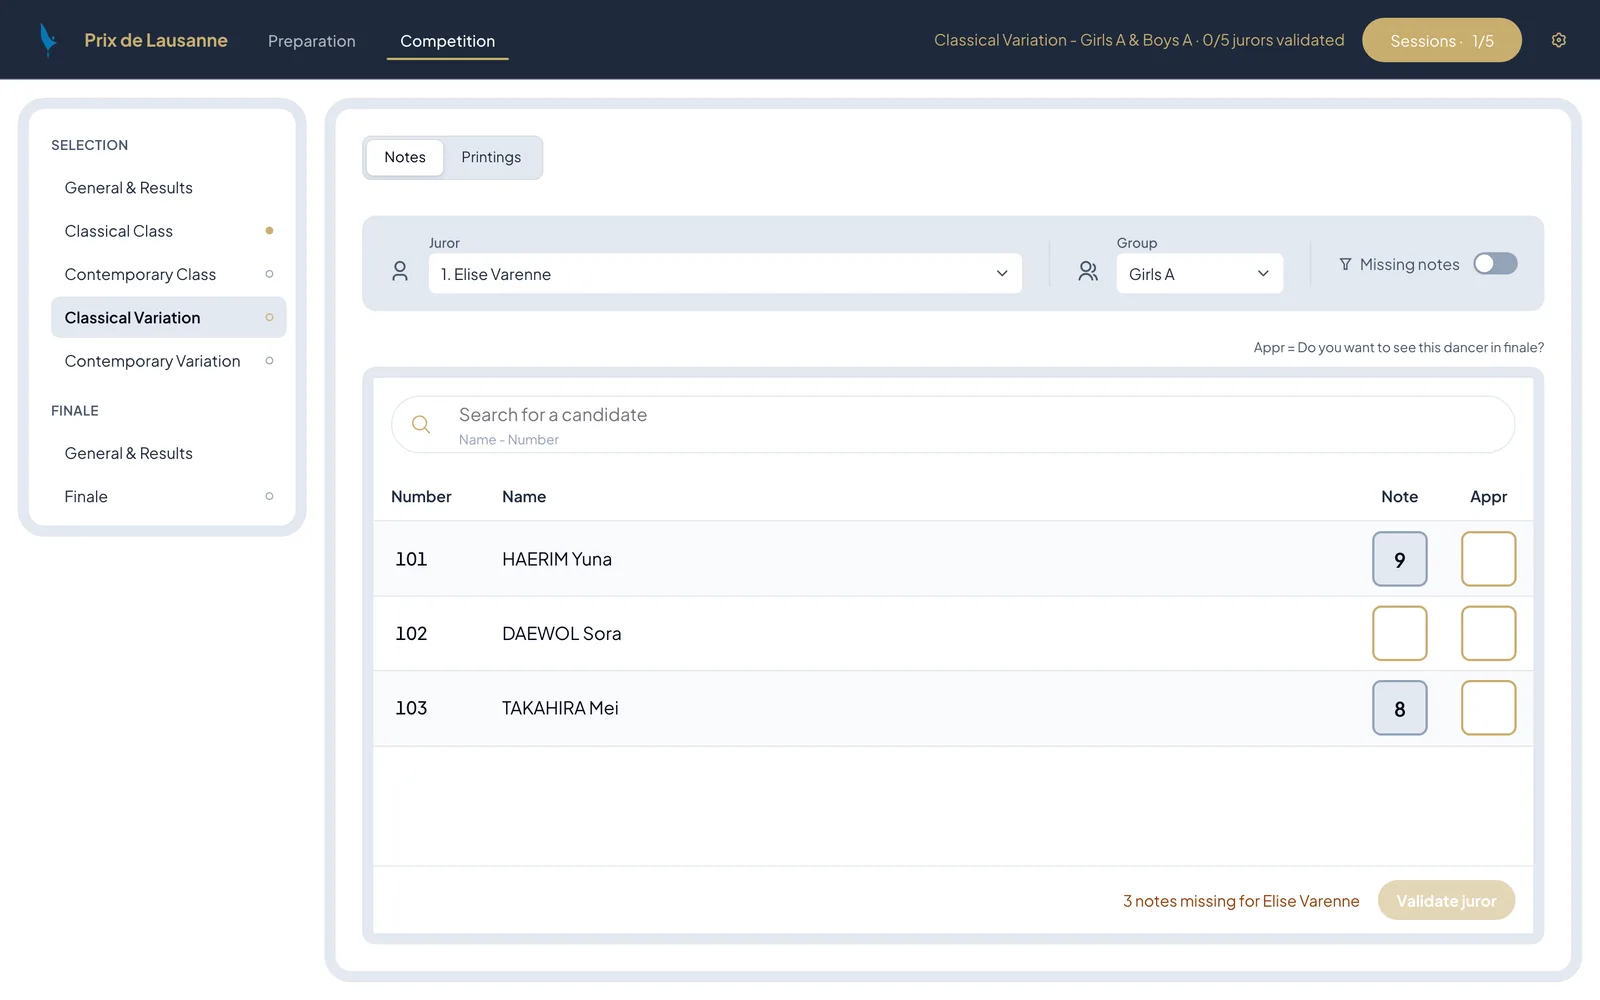The height and width of the screenshot is (1000, 1600).
Task: Click the jurors validated session status text
Action: [x=1139, y=40]
